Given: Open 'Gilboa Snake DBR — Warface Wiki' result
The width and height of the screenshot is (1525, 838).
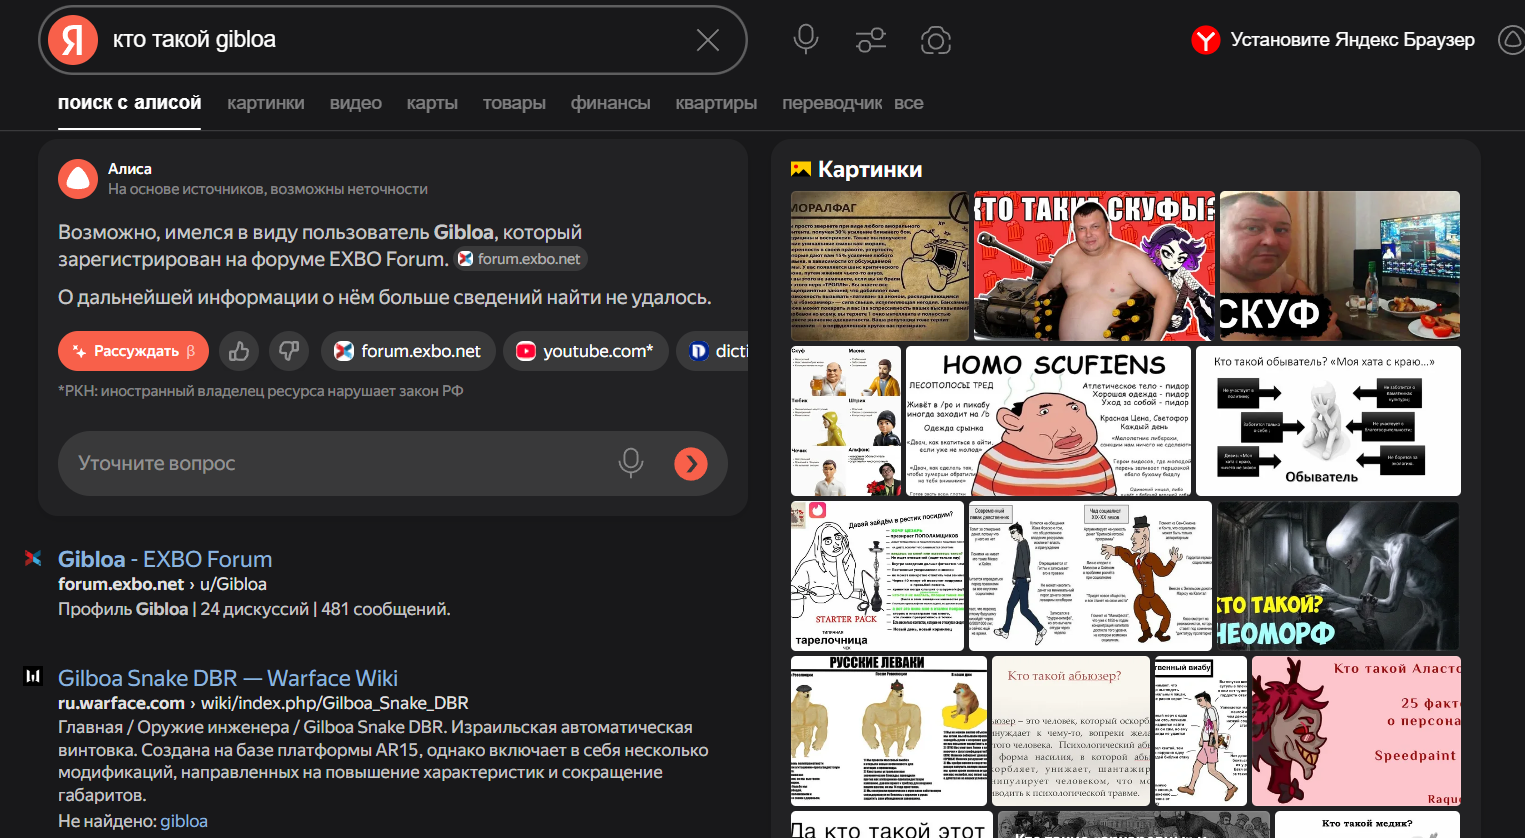Looking at the screenshot, I should [228, 678].
